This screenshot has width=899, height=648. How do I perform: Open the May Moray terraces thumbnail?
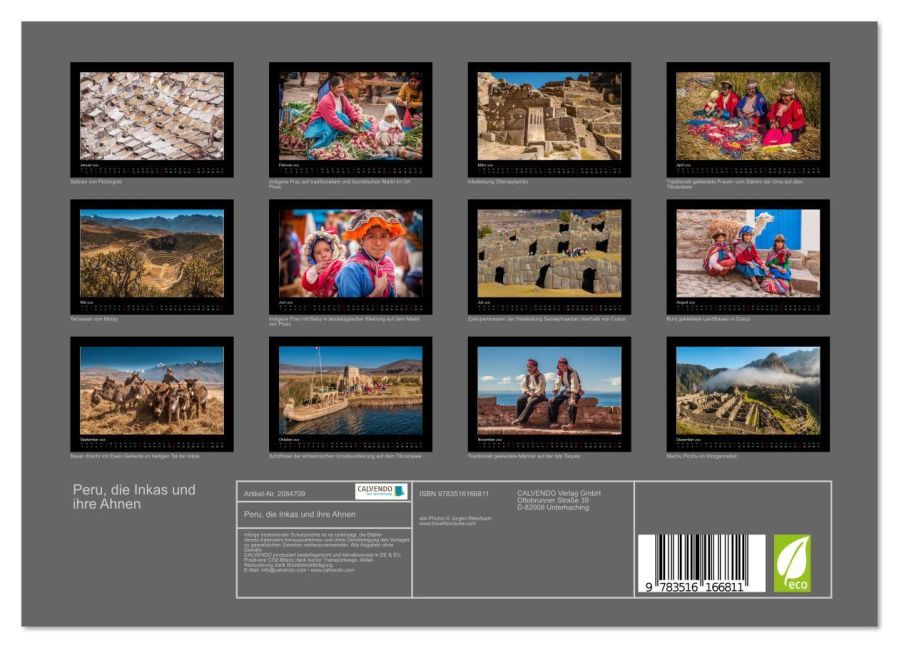152,257
